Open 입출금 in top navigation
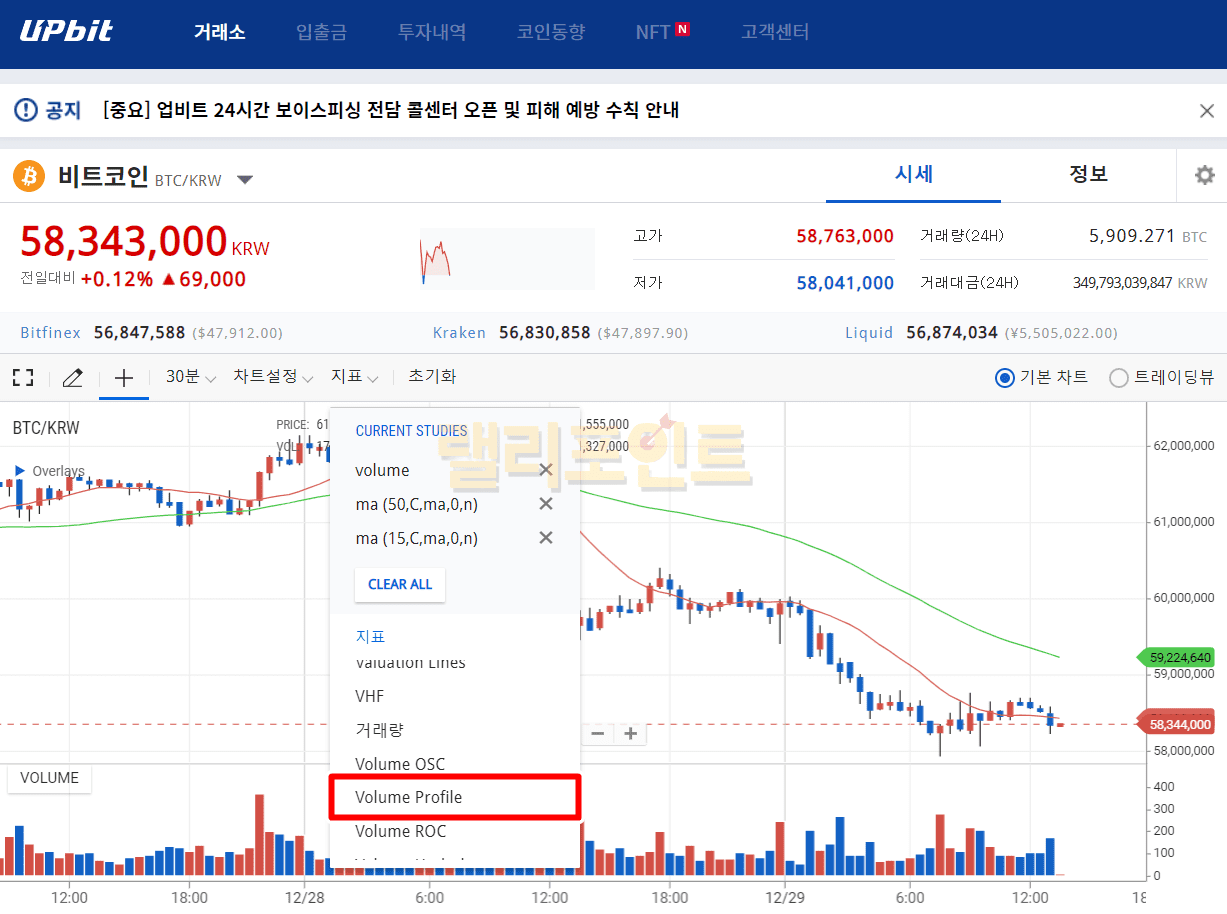1227x914 pixels. [321, 32]
